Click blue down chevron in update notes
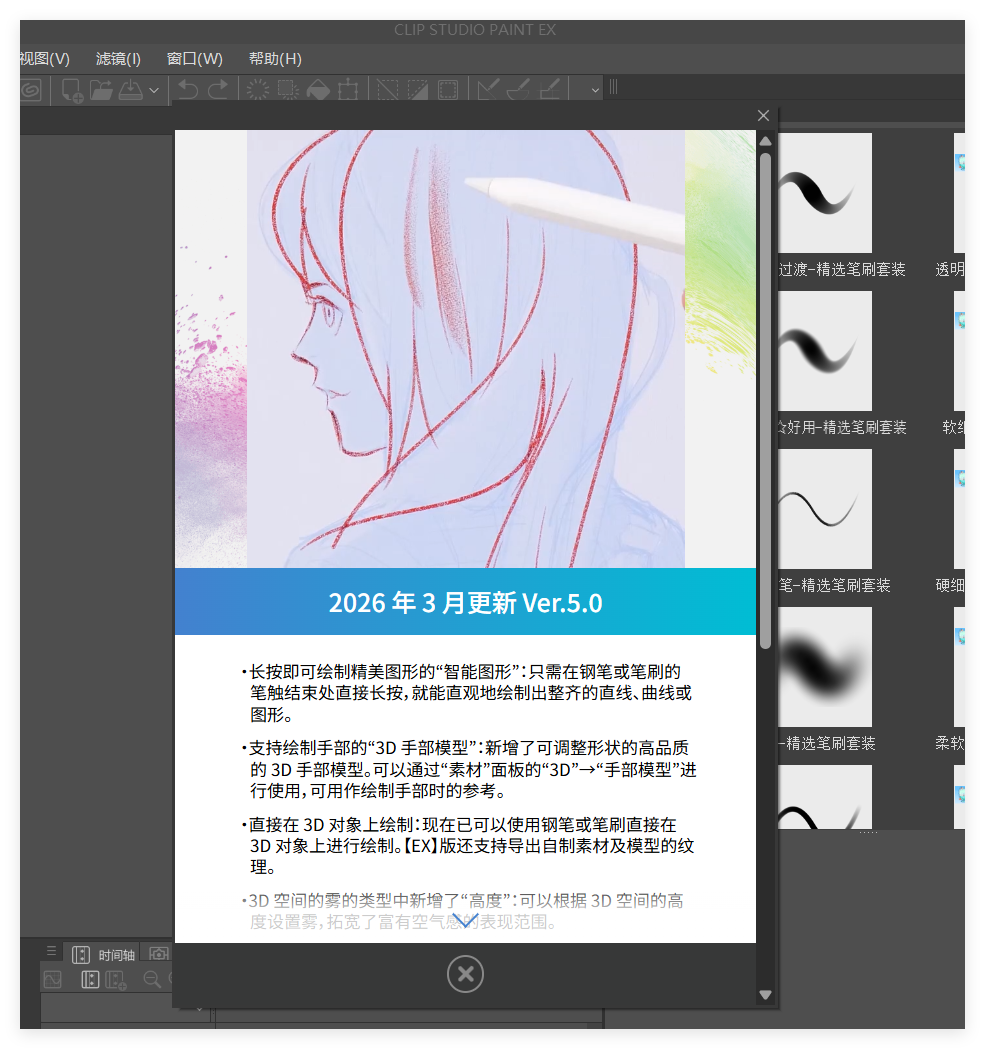 [x=465, y=920]
